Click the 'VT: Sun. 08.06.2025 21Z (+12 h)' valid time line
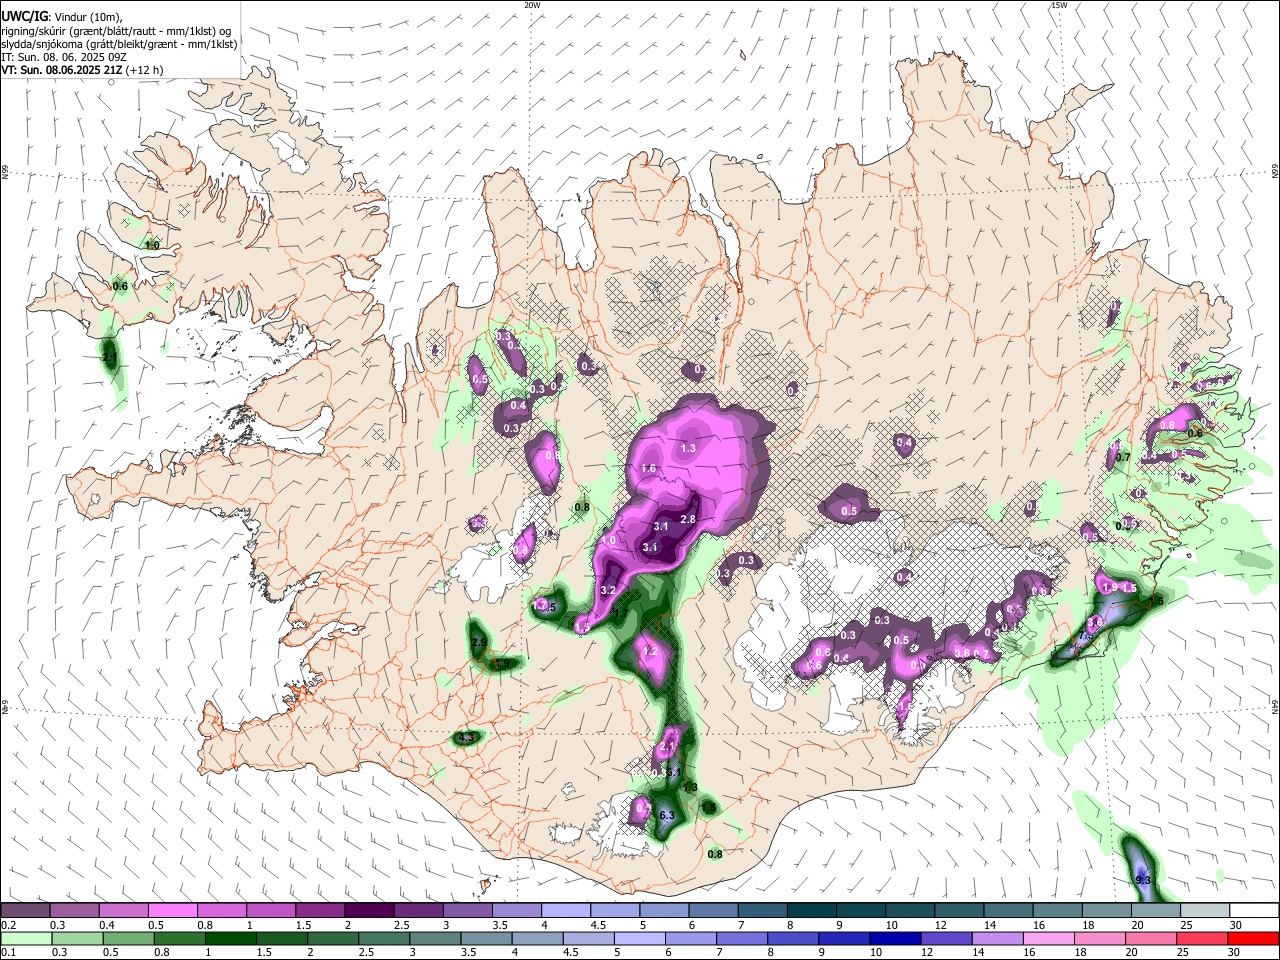The width and height of the screenshot is (1280, 960). click(82, 70)
